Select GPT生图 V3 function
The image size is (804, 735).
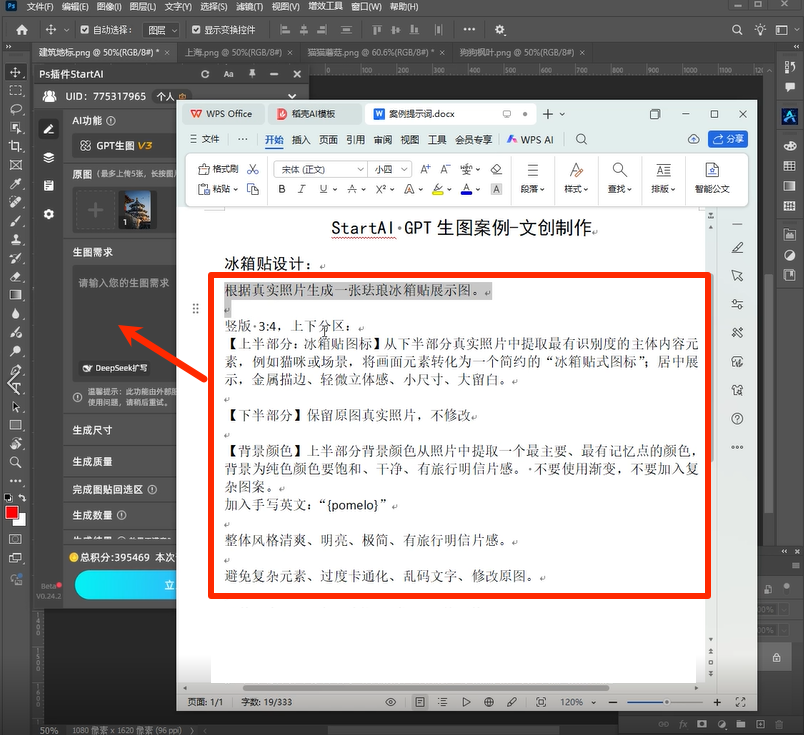(x=123, y=146)
